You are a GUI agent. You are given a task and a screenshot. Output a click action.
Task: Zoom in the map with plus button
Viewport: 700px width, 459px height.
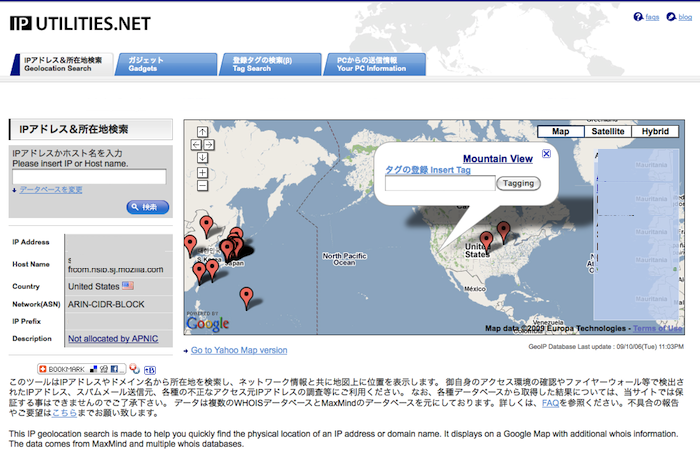point(202,172)
